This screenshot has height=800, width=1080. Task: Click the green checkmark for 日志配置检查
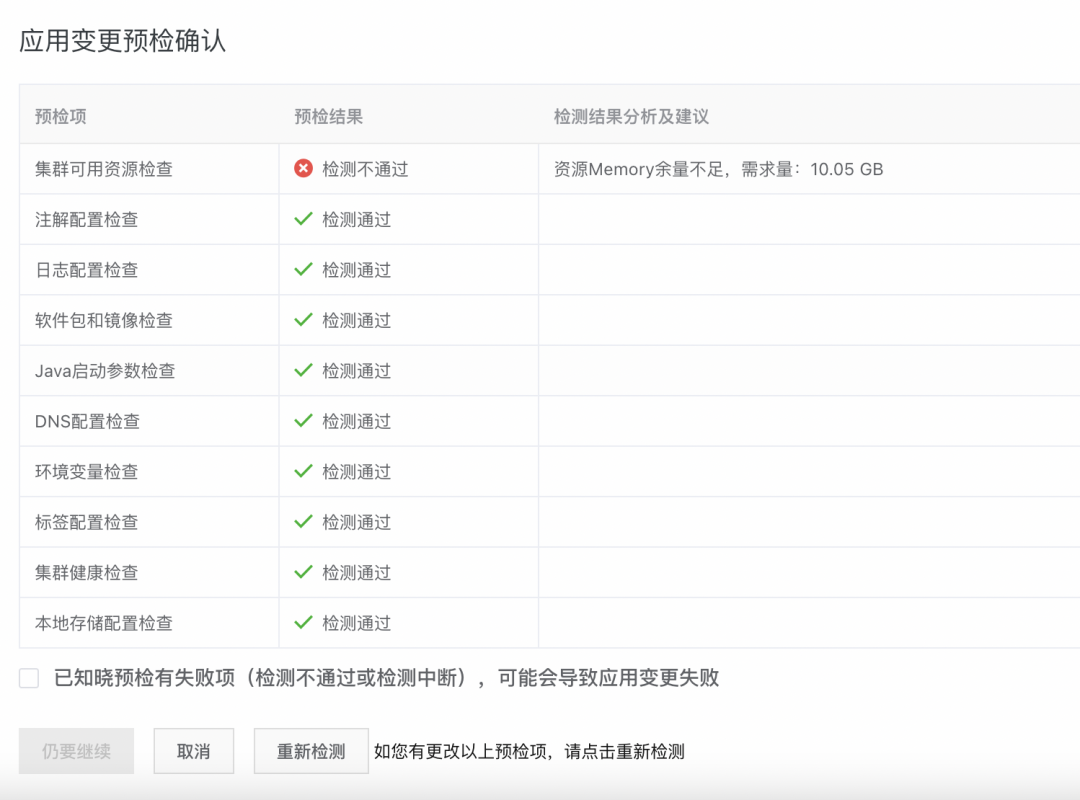click(x=303, y=269)
